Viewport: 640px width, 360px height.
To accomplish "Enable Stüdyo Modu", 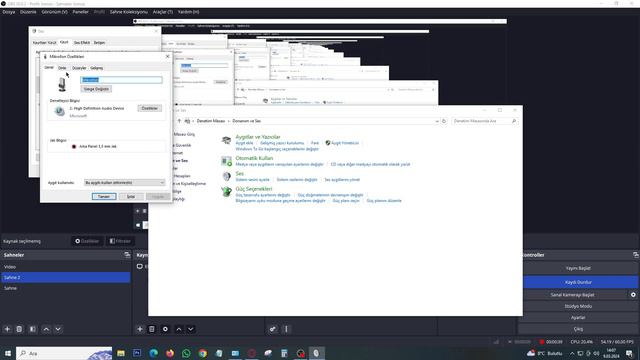I will [578, 306].
